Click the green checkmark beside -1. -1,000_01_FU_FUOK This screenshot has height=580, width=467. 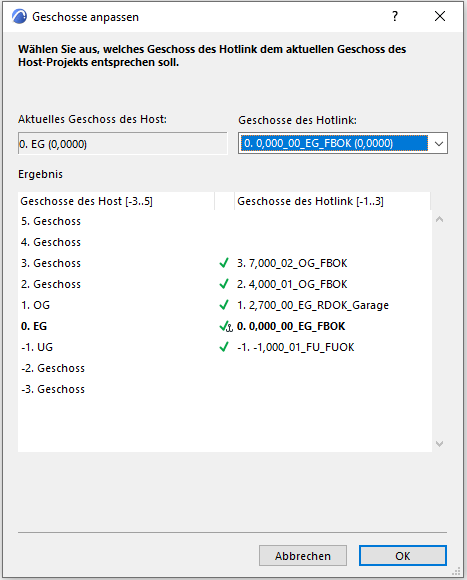pos(224,347)
